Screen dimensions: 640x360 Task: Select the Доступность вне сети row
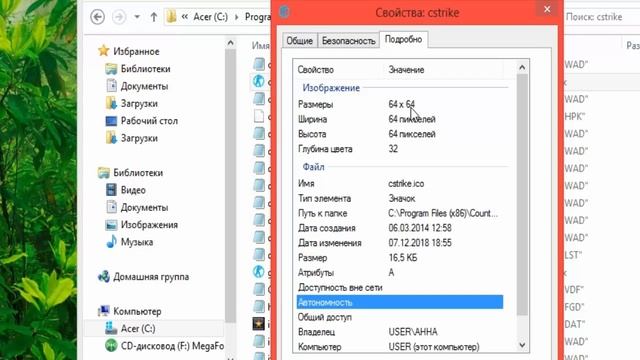click(400, 287)
